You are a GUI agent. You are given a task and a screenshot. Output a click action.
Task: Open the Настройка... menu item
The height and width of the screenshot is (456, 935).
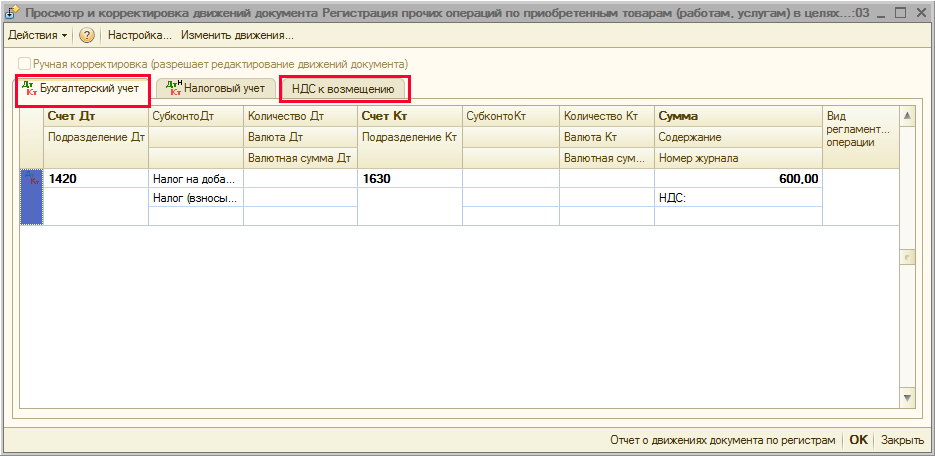[139, 35]
